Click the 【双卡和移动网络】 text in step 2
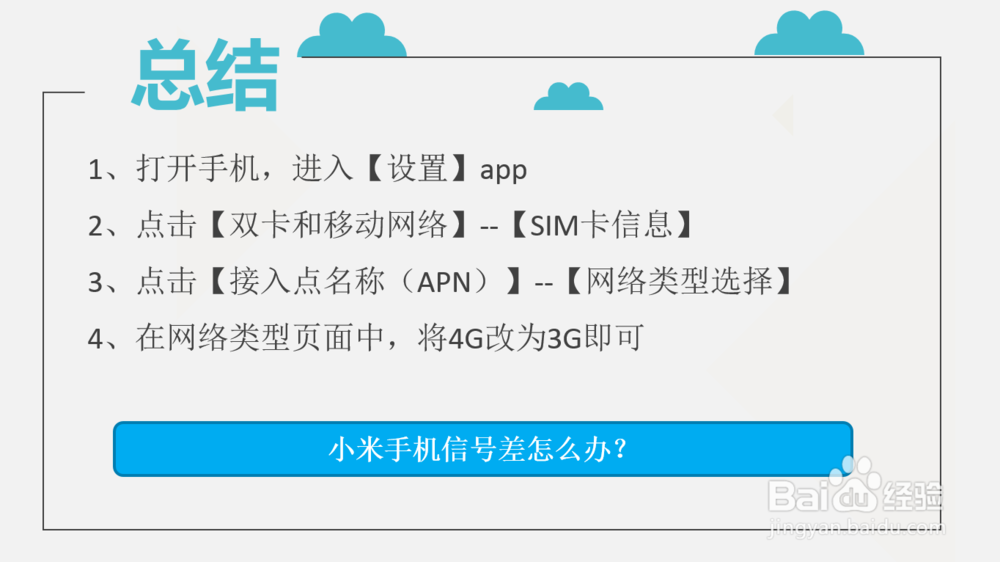This screenshot has height=562, width=1000. coord(338,226)
